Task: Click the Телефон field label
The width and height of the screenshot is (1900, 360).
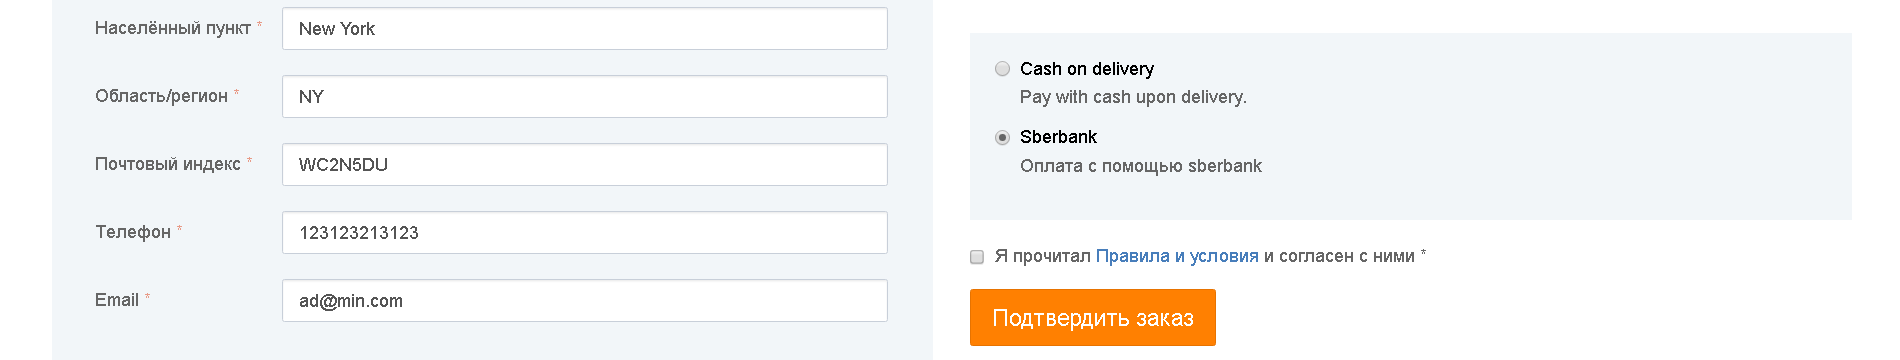Action: (133, 232)
